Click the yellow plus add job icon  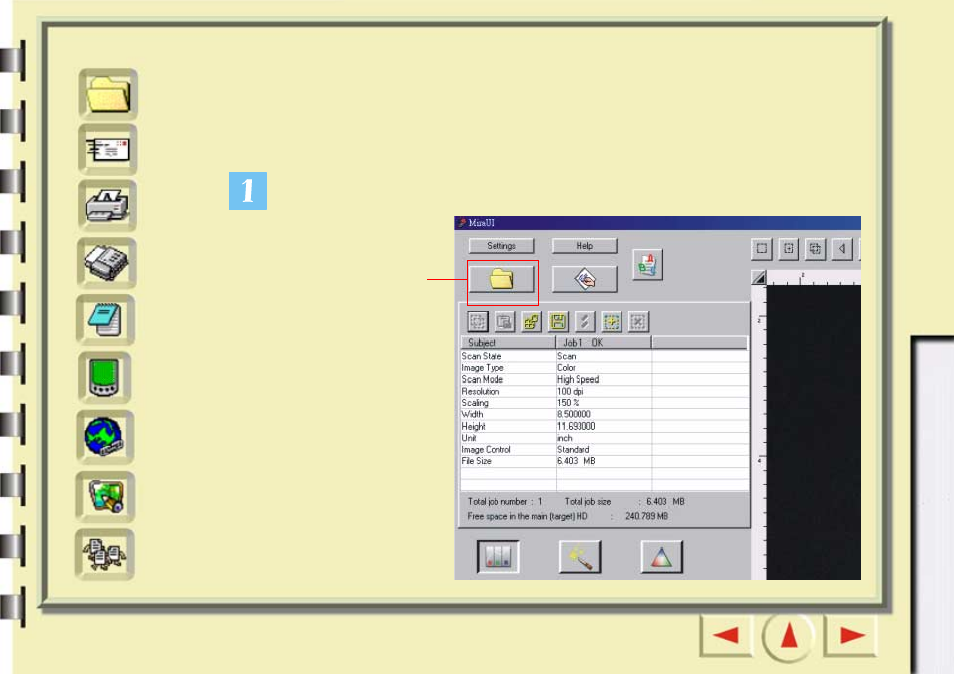(x=611, y=321)
